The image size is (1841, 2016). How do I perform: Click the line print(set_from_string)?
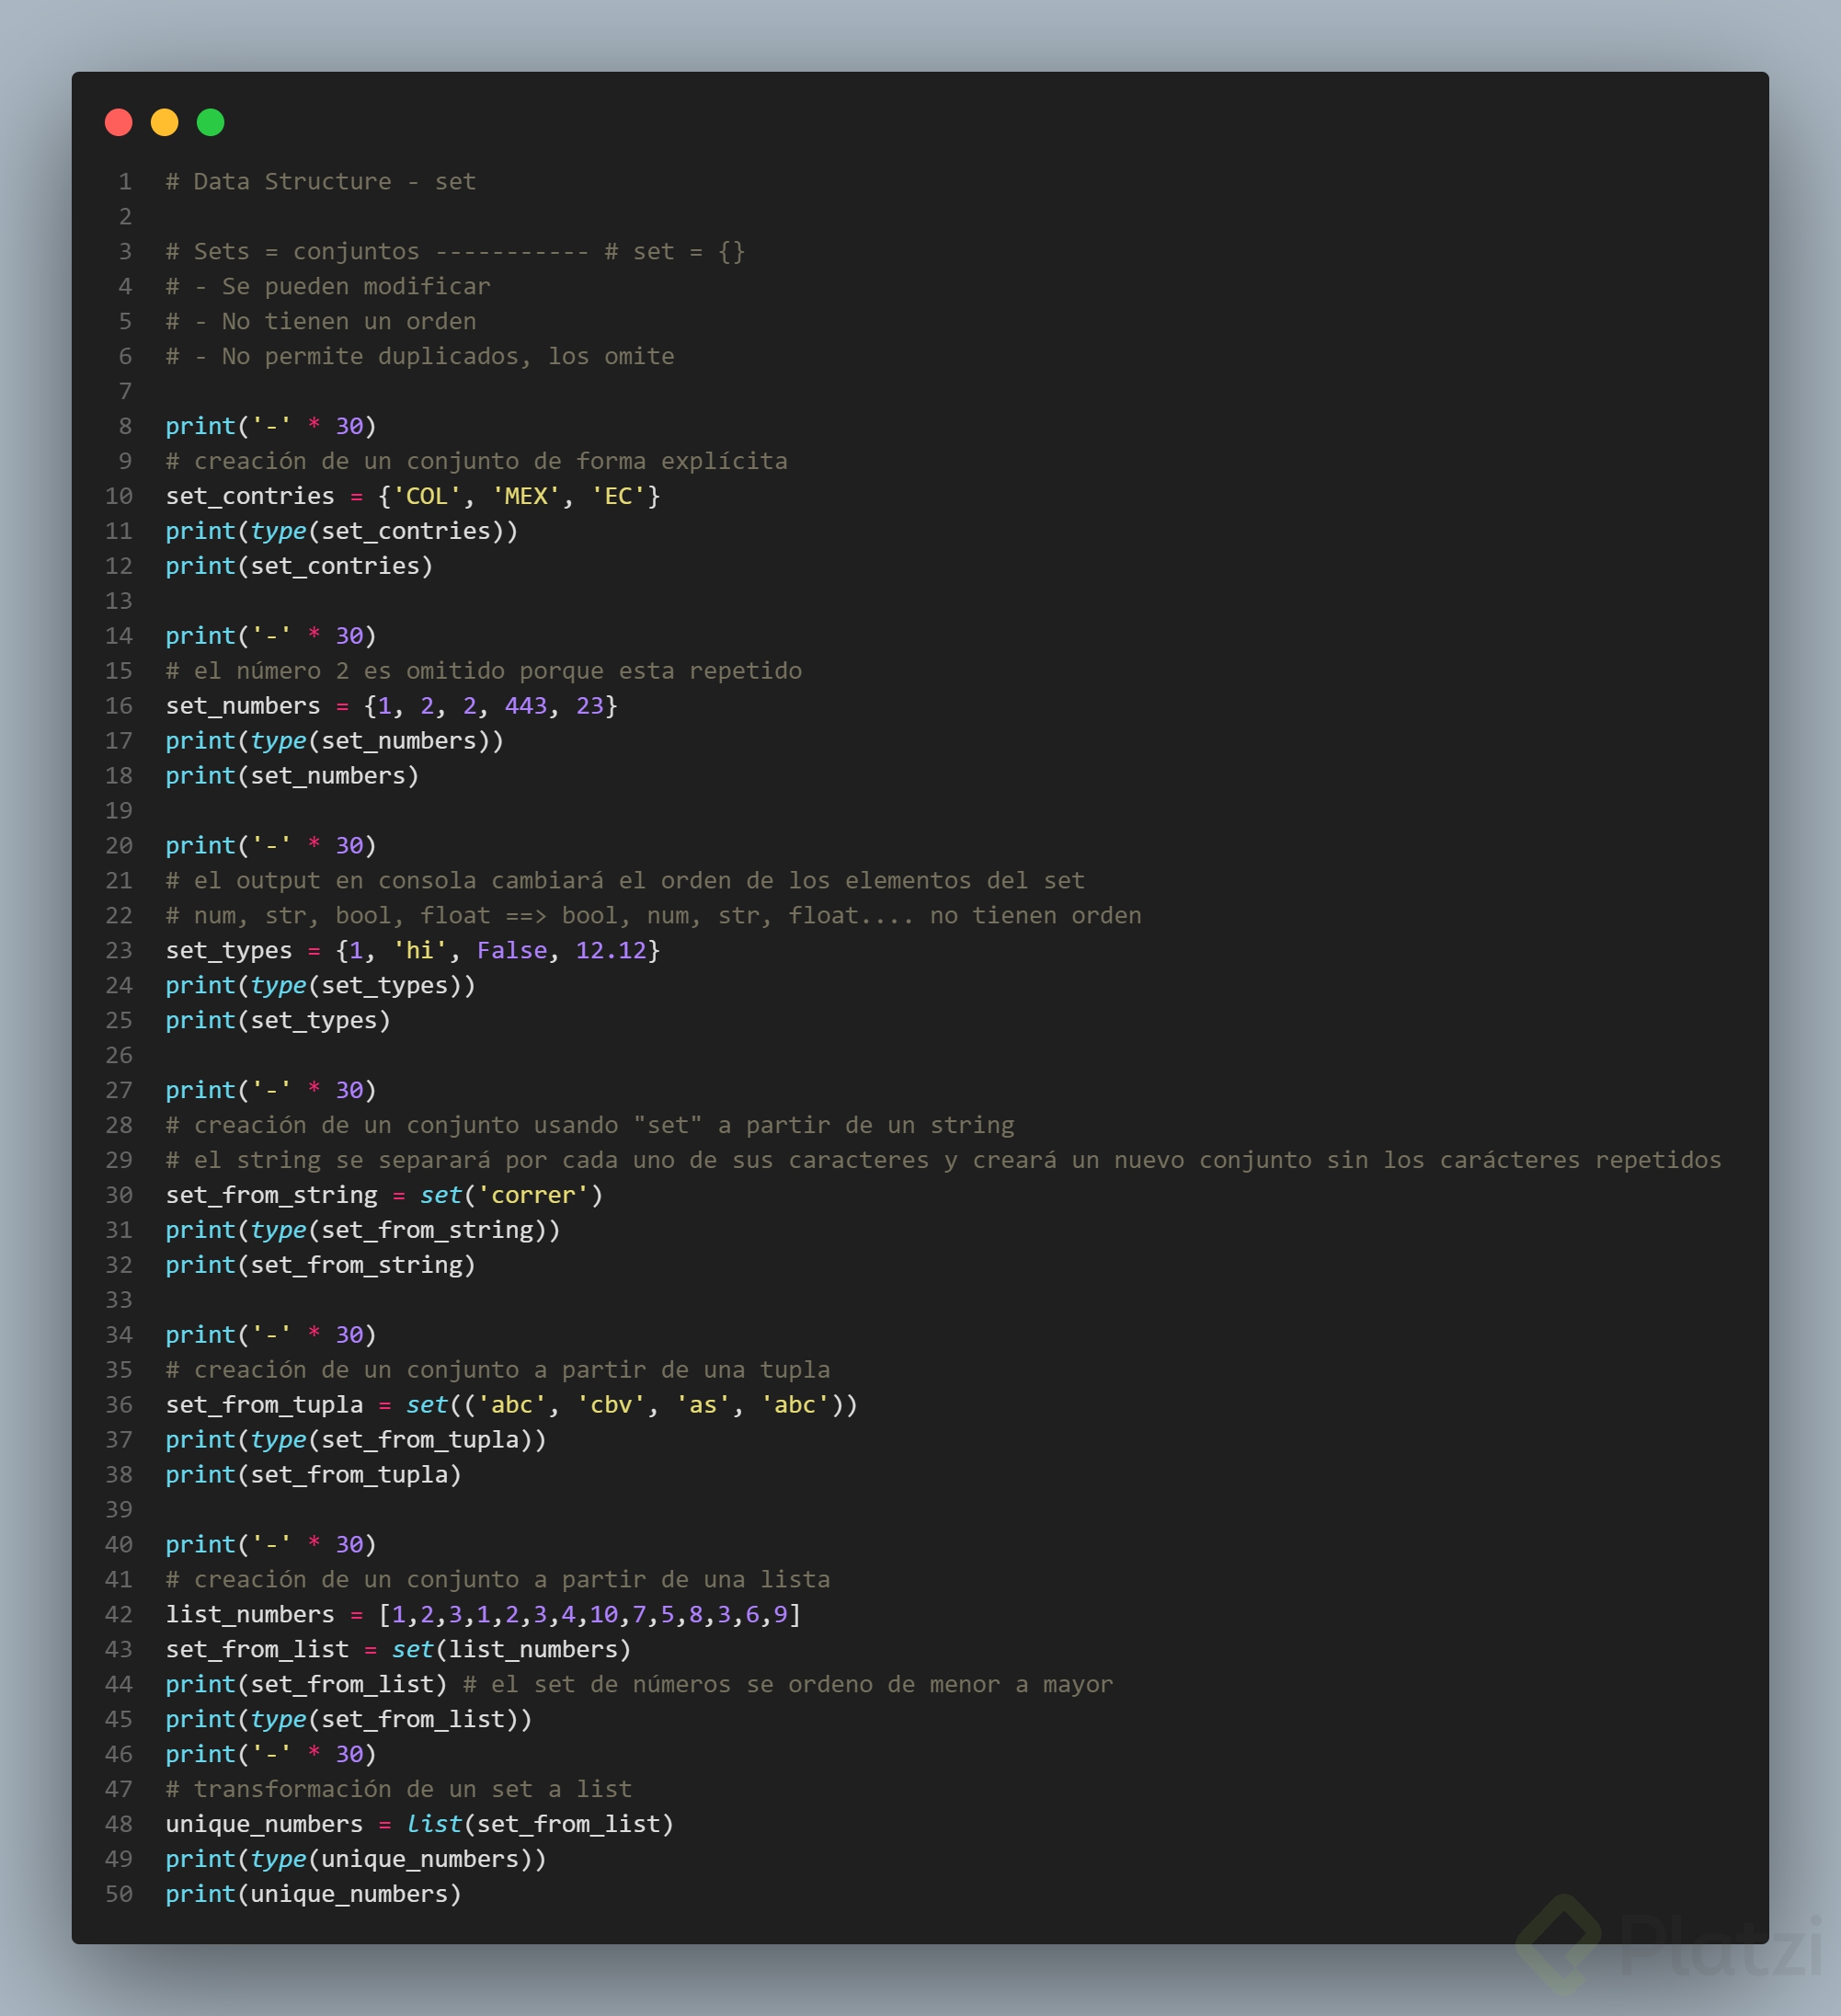[x=320, y=1265]
